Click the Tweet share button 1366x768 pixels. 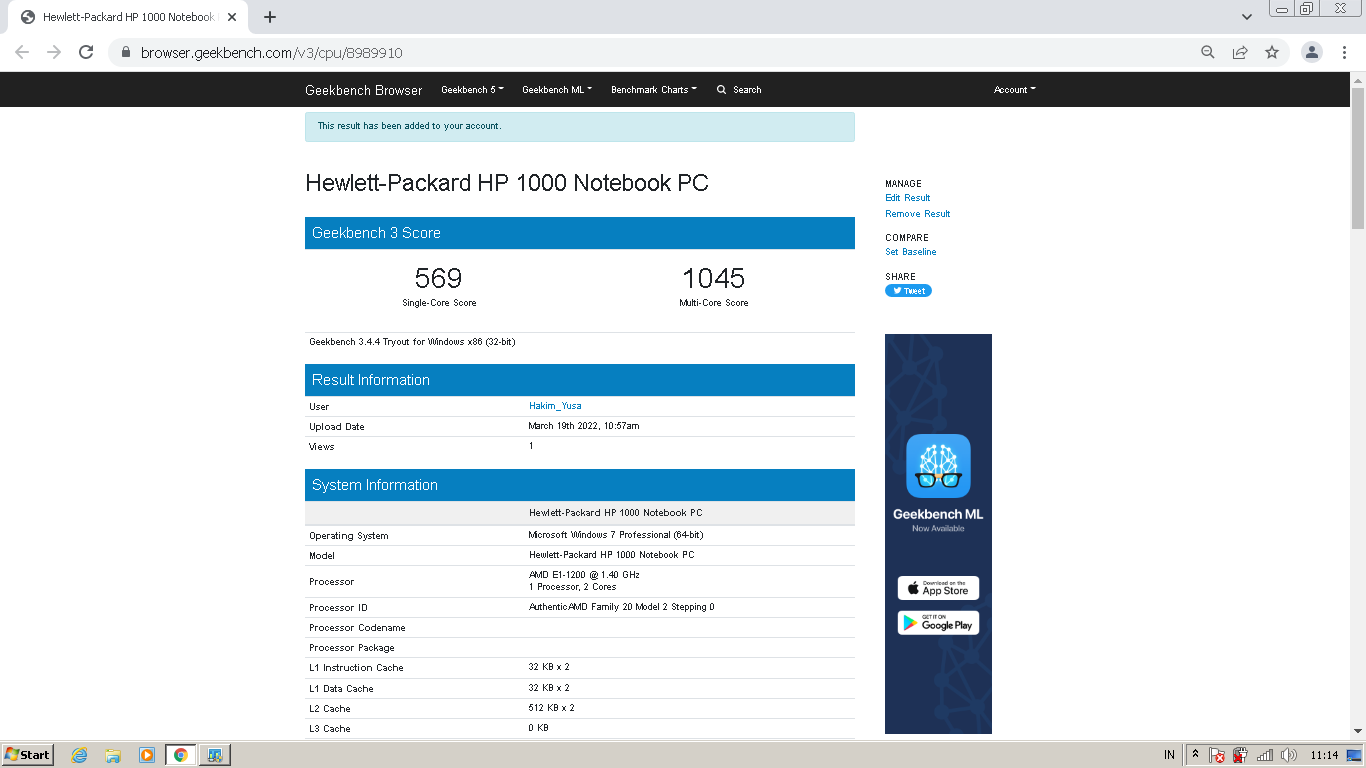tap(908, 291)
